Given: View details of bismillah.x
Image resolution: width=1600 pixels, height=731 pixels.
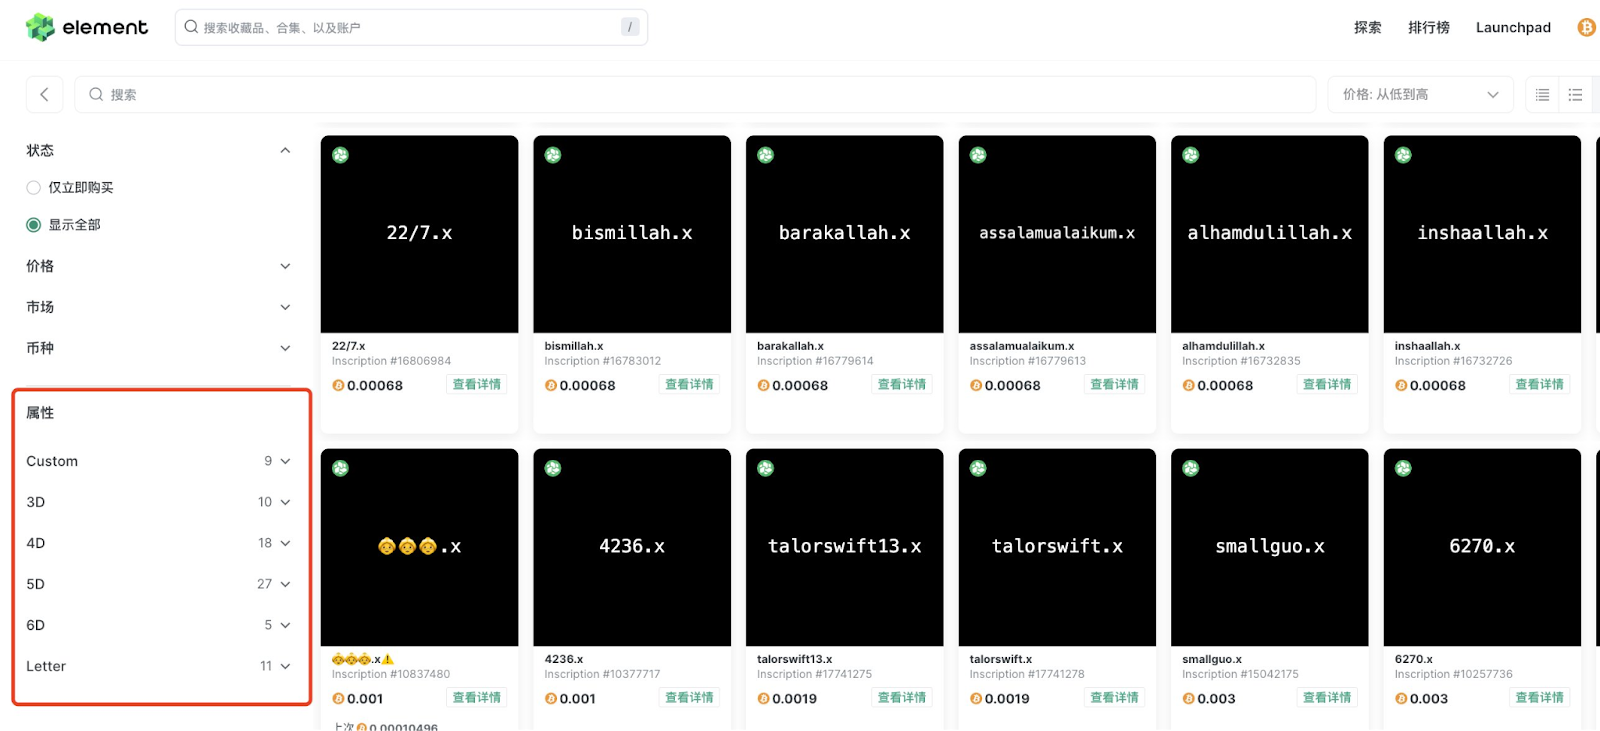Looking at the screenshot, I should tap(689, 384).
